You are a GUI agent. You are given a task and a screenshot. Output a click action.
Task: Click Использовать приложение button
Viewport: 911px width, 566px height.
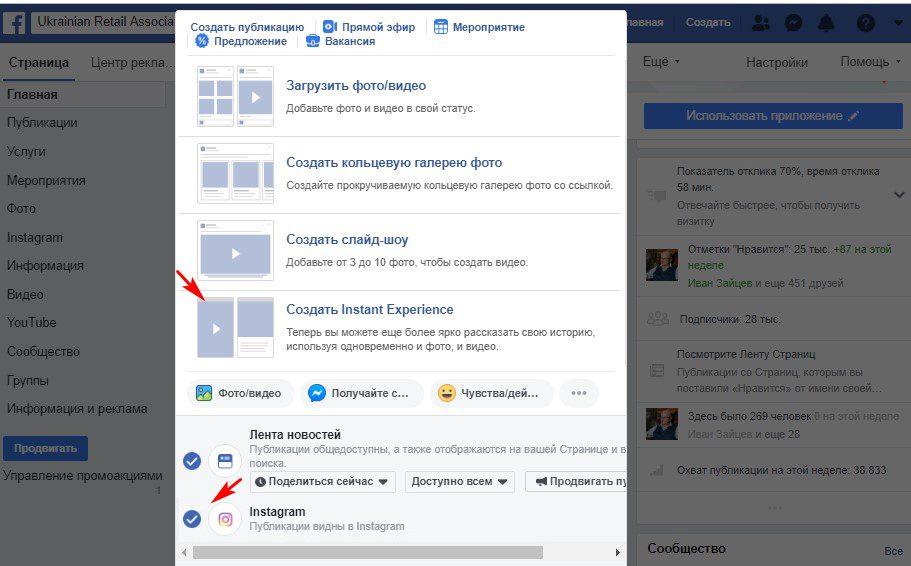tap(771, 116)
